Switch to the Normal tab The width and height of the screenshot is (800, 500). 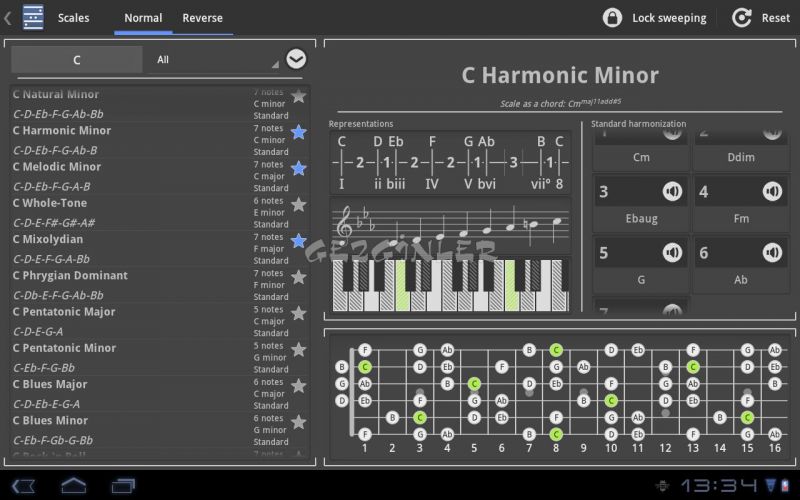coord(143,18)
